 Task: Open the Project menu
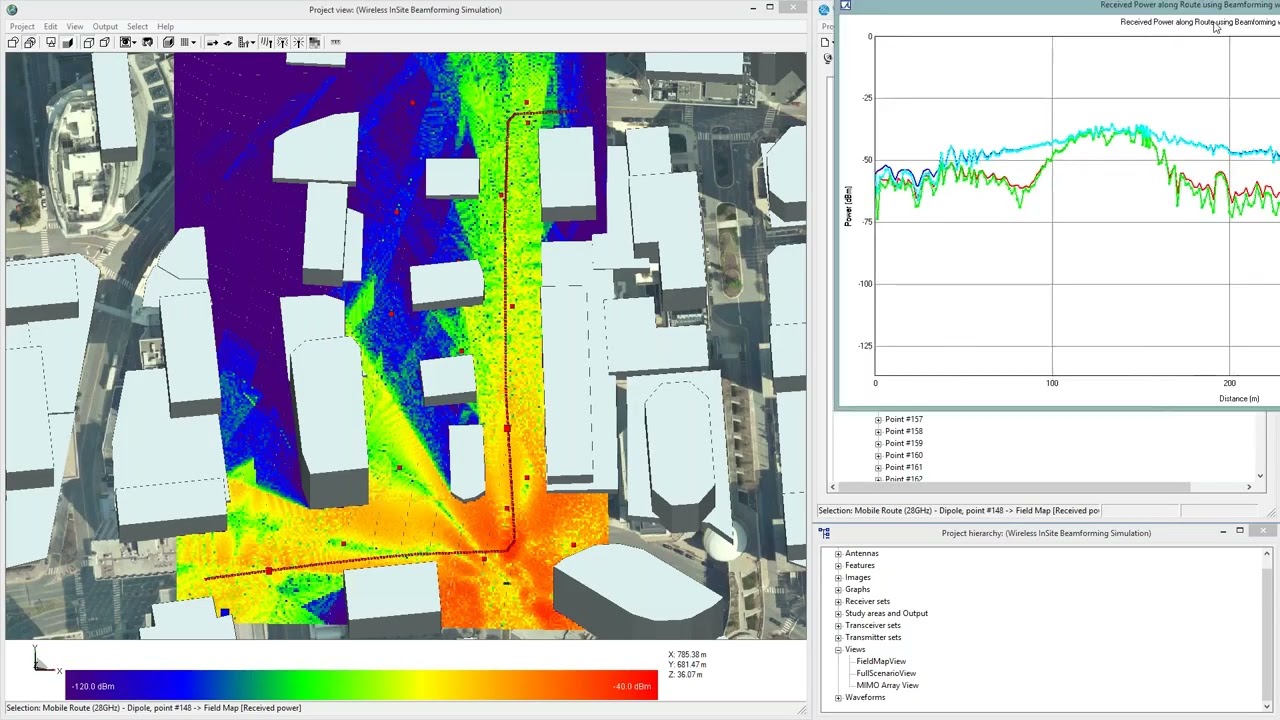21,26
